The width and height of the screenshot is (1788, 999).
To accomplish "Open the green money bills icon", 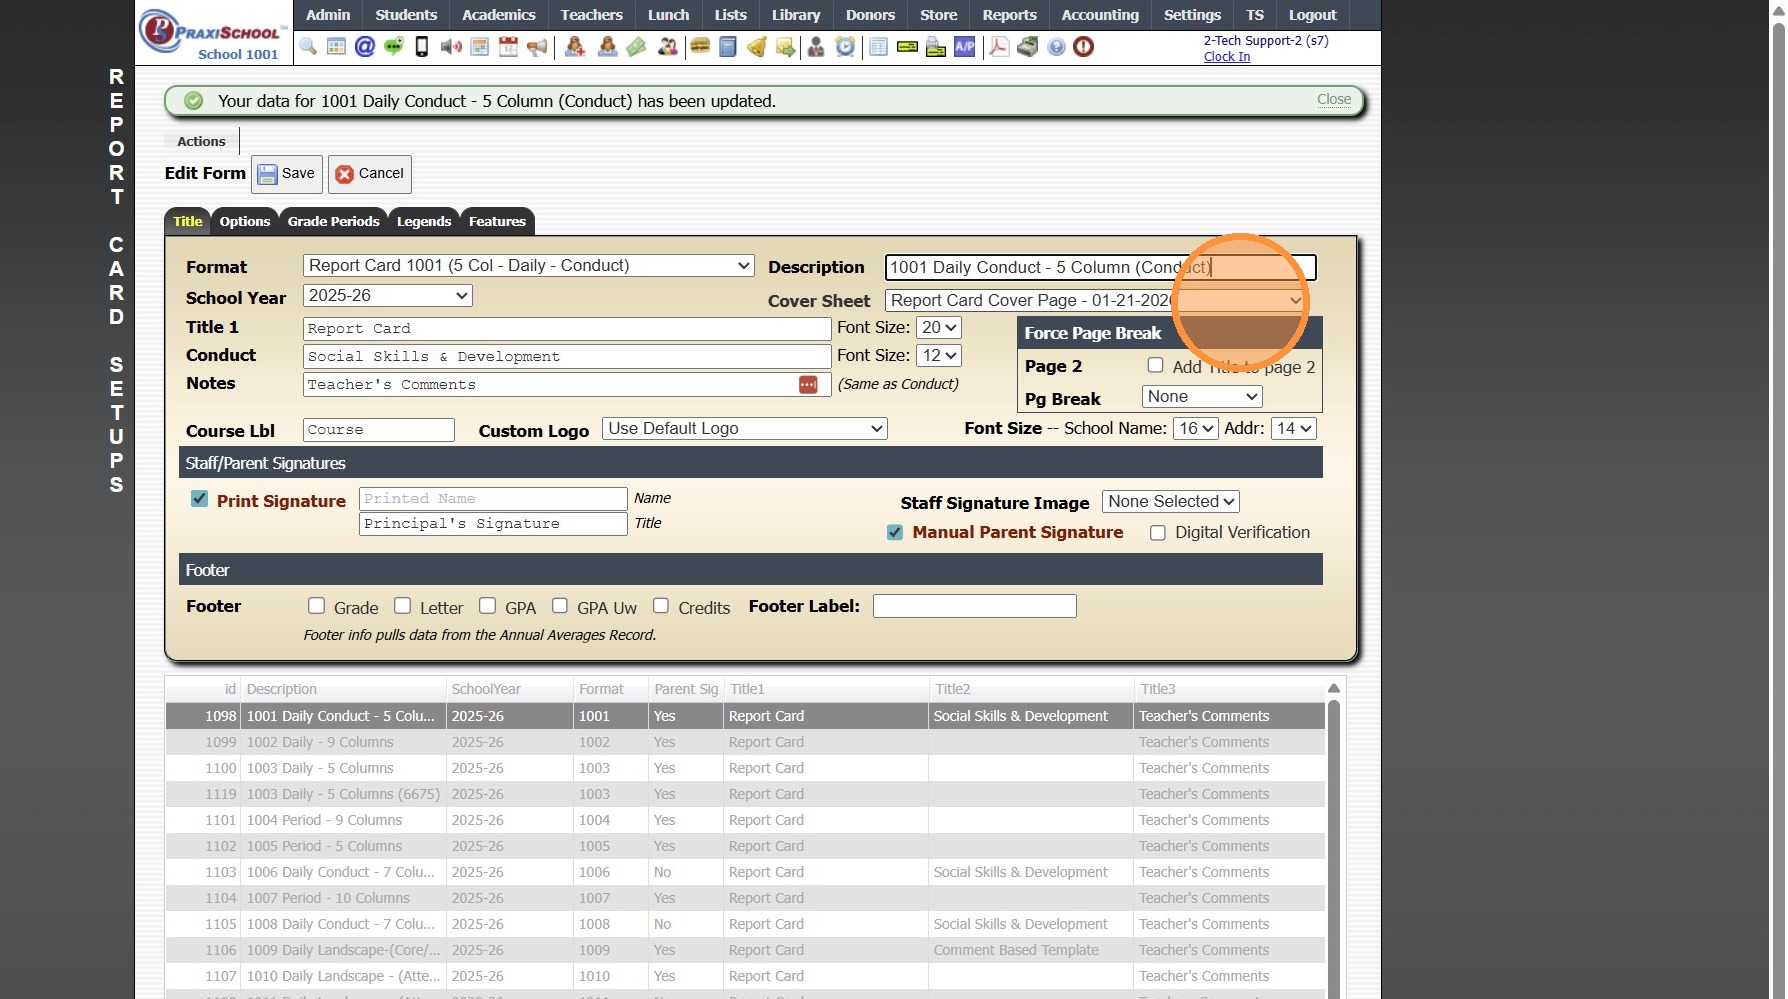I will pyautogui.click(x=636, y=47).
